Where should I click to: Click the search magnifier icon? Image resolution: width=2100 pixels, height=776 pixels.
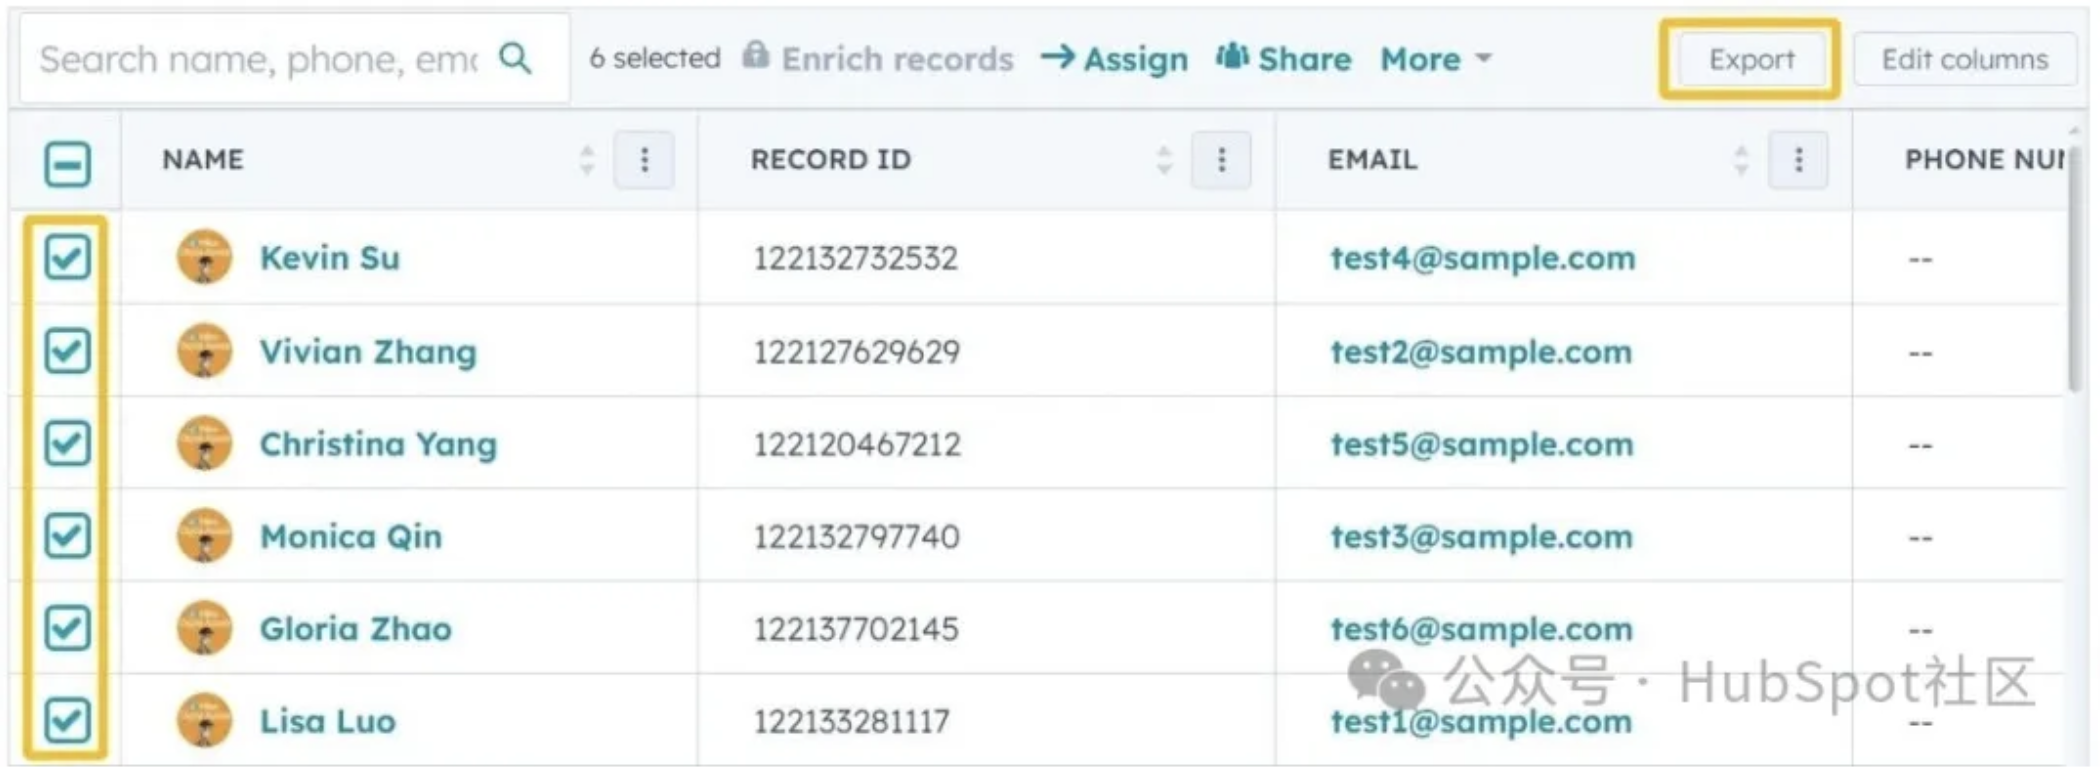pos(515,58)
